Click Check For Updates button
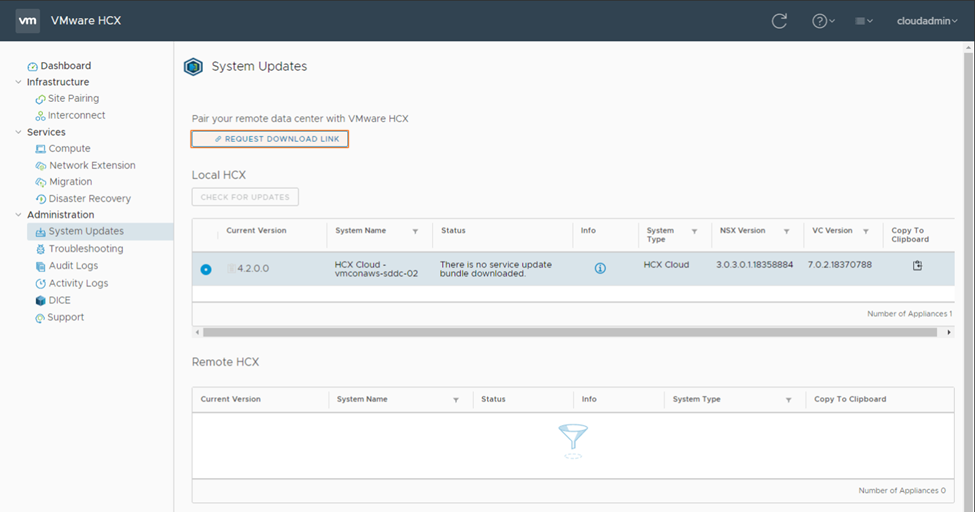 click(x=245, y=197)
